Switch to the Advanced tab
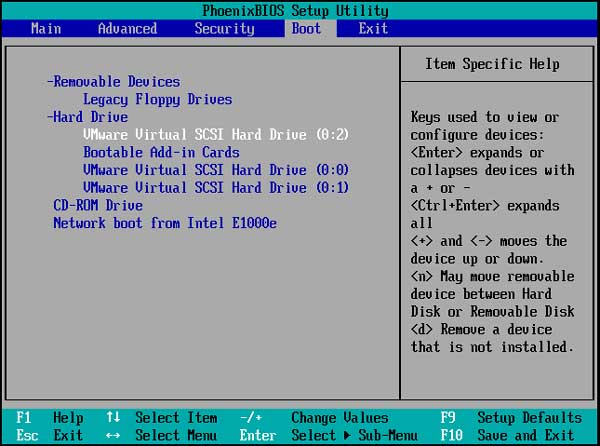 click(127, 28)
